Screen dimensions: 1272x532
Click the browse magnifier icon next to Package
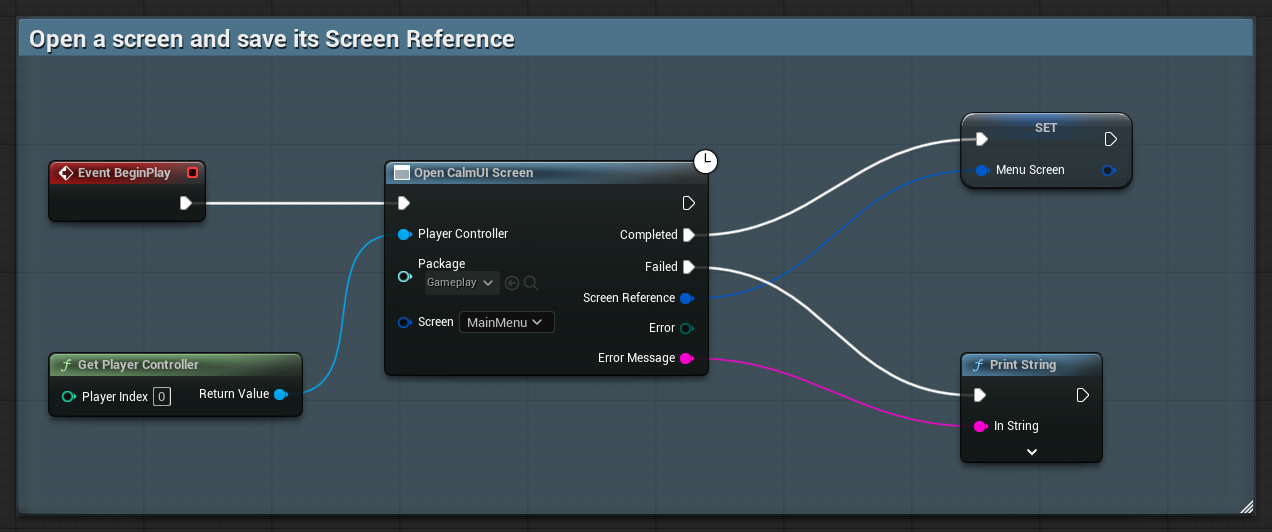(531, 283)
